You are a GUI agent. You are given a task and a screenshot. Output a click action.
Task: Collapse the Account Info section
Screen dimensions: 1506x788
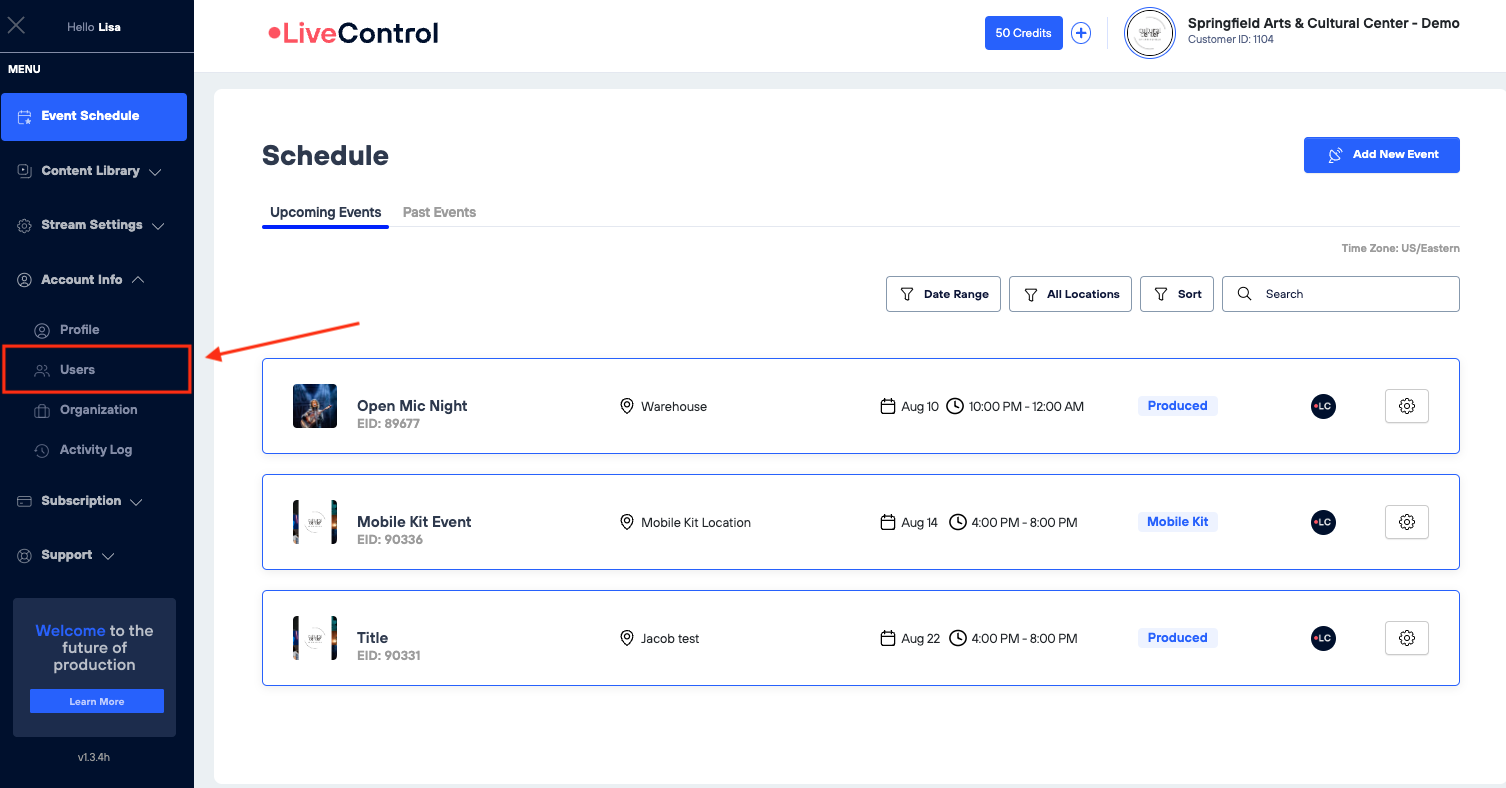click(83, 280)
